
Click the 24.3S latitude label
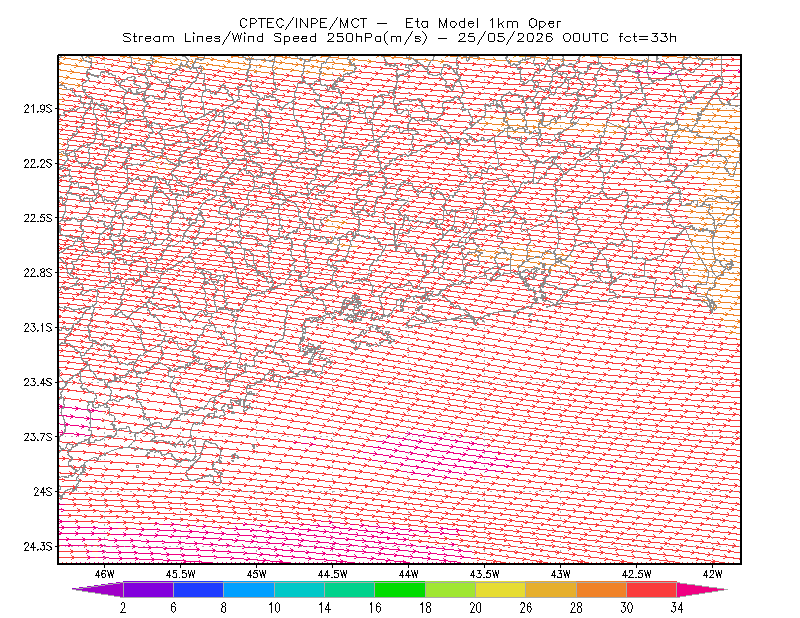tap(38, 546)
